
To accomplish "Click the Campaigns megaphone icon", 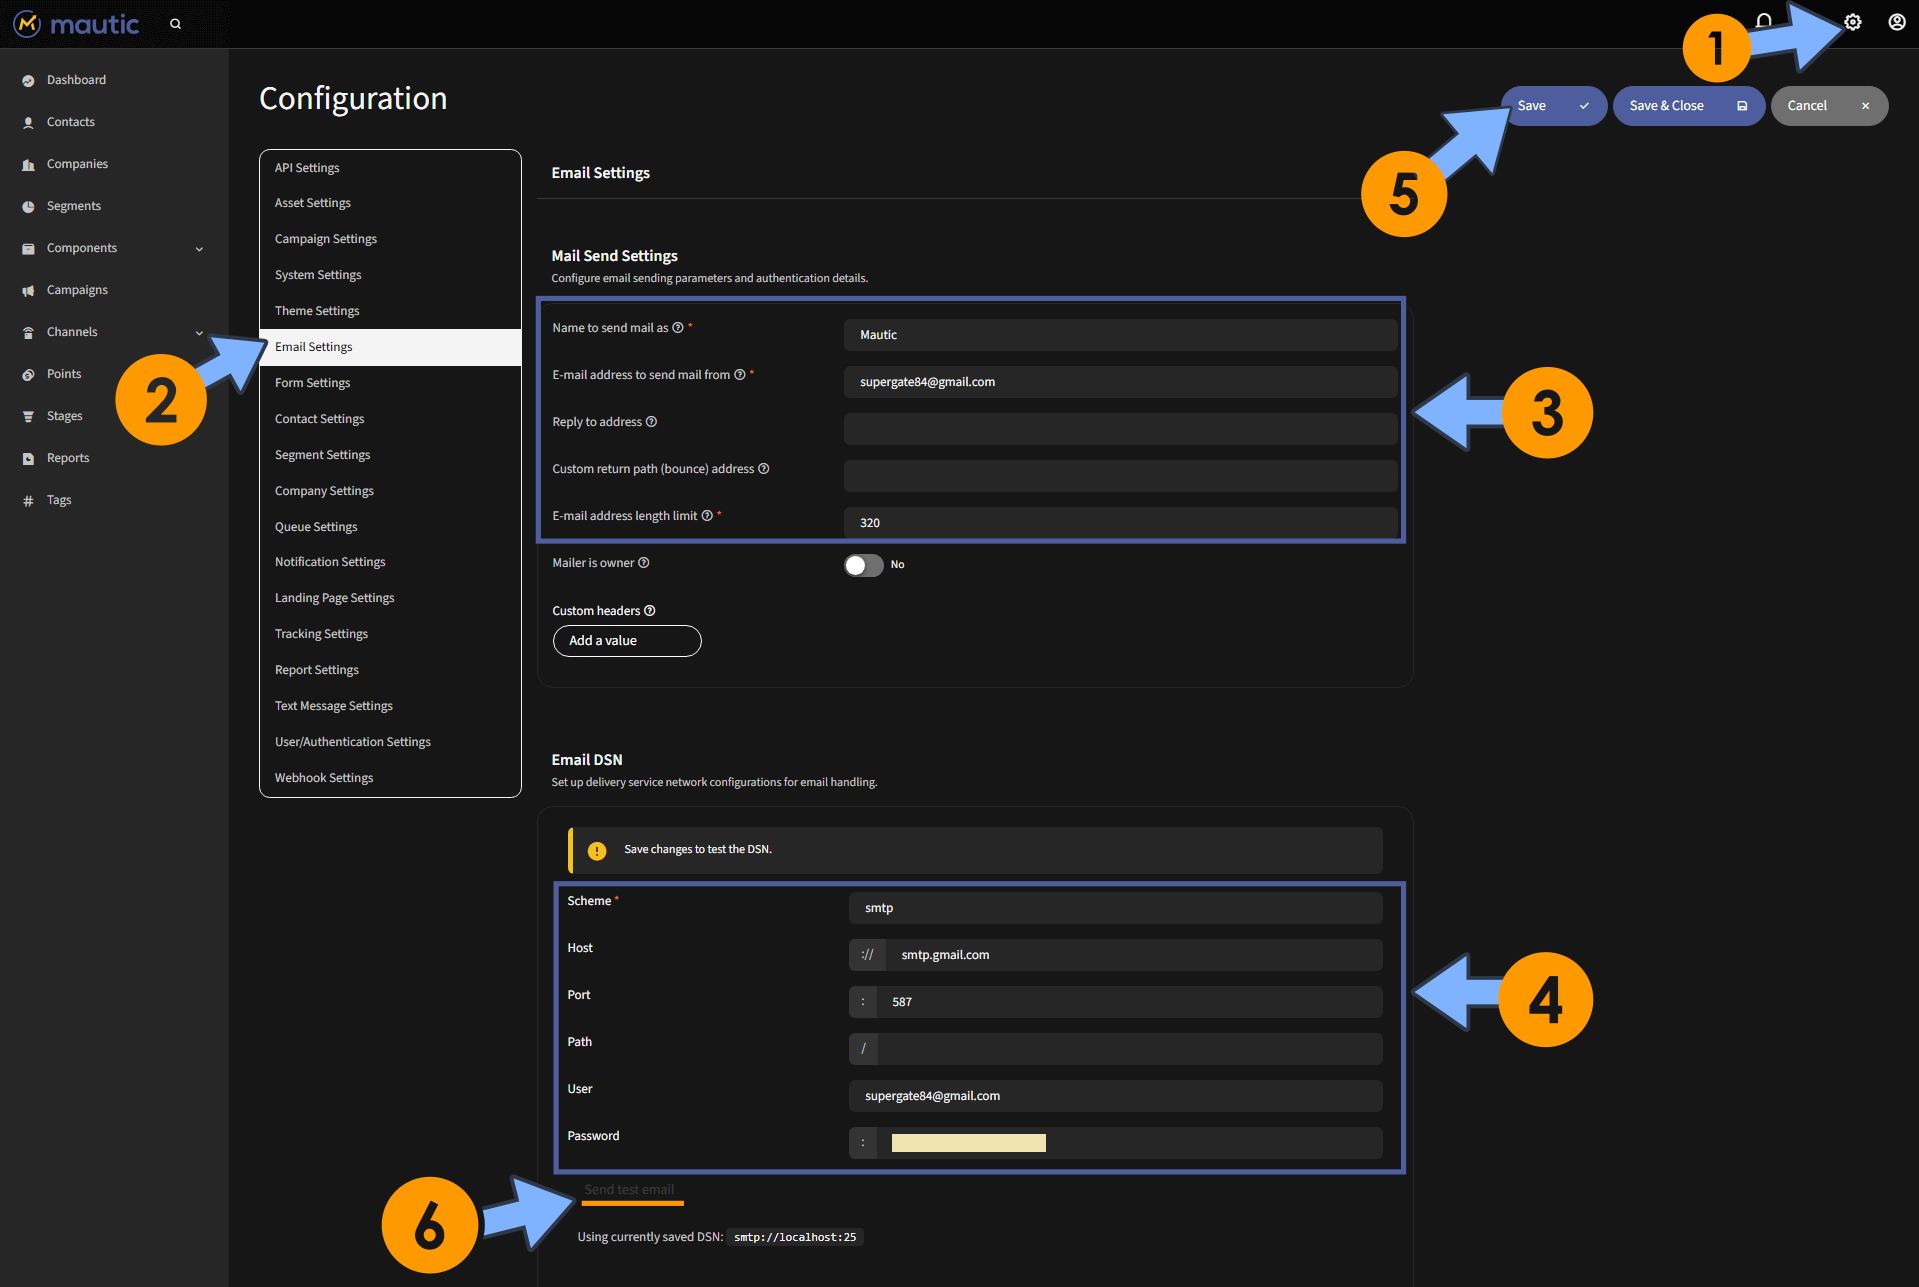I will [x=28, y=290].
